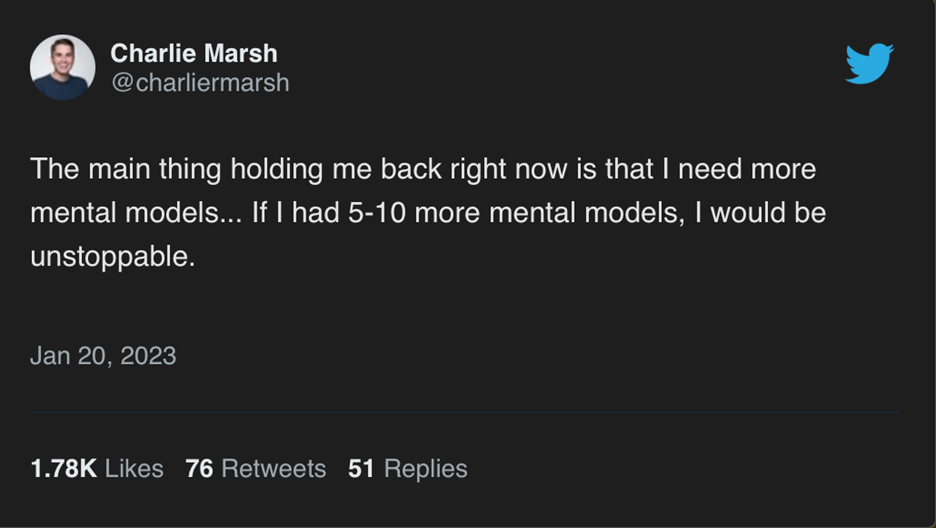Click the words "I need more"
936x528 pixels.
point(740,168)
